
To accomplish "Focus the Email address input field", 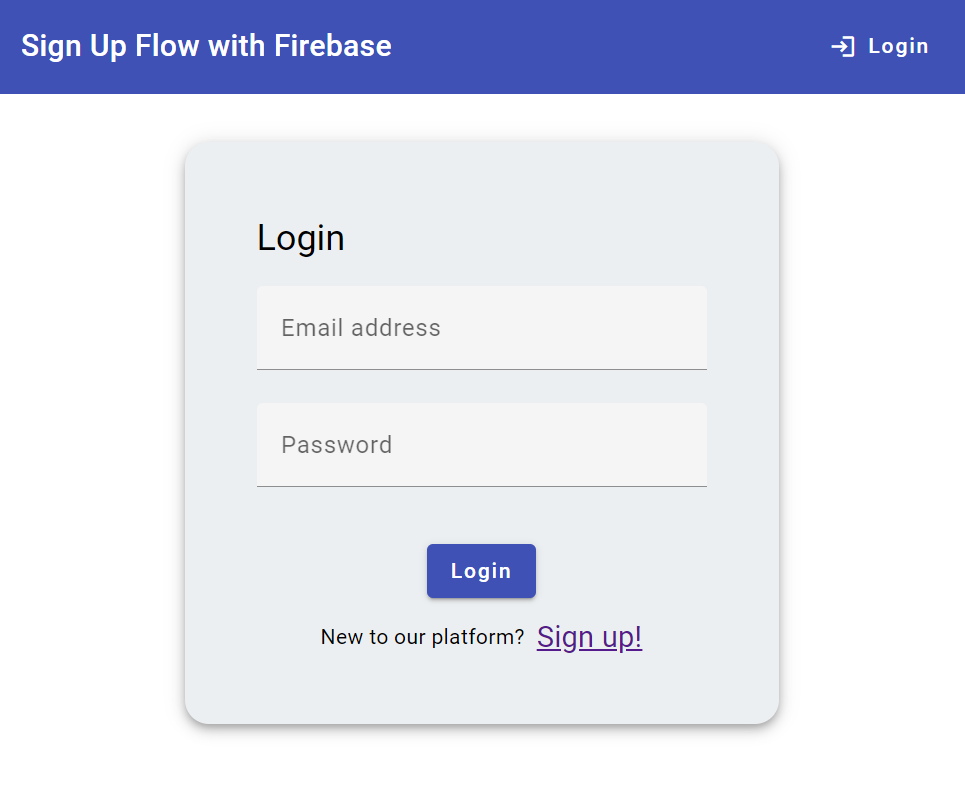I will [481, 328].
